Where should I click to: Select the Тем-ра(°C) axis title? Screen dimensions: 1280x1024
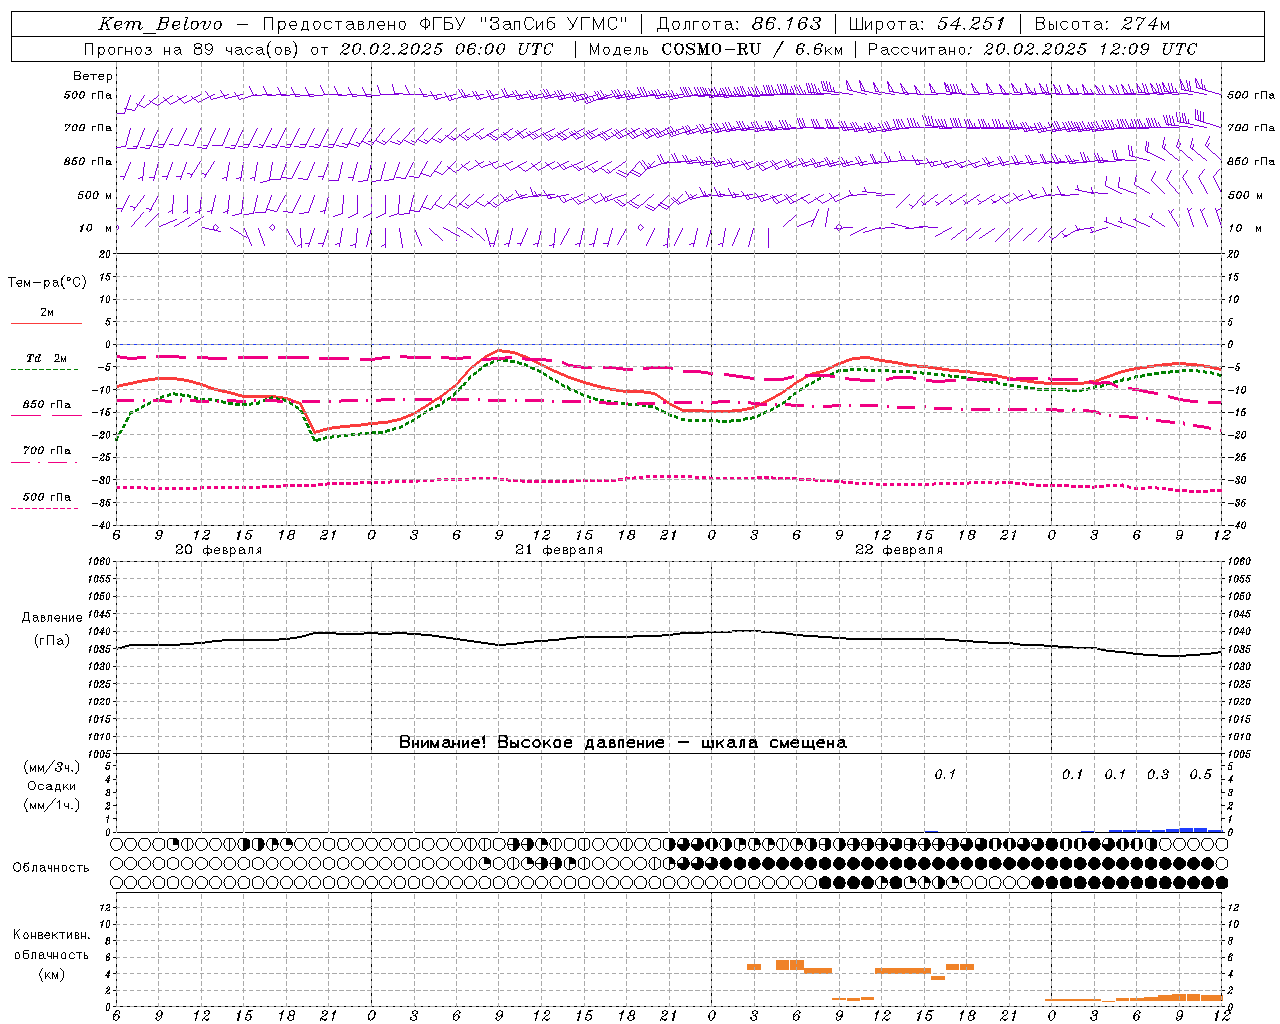pos(47,283)
